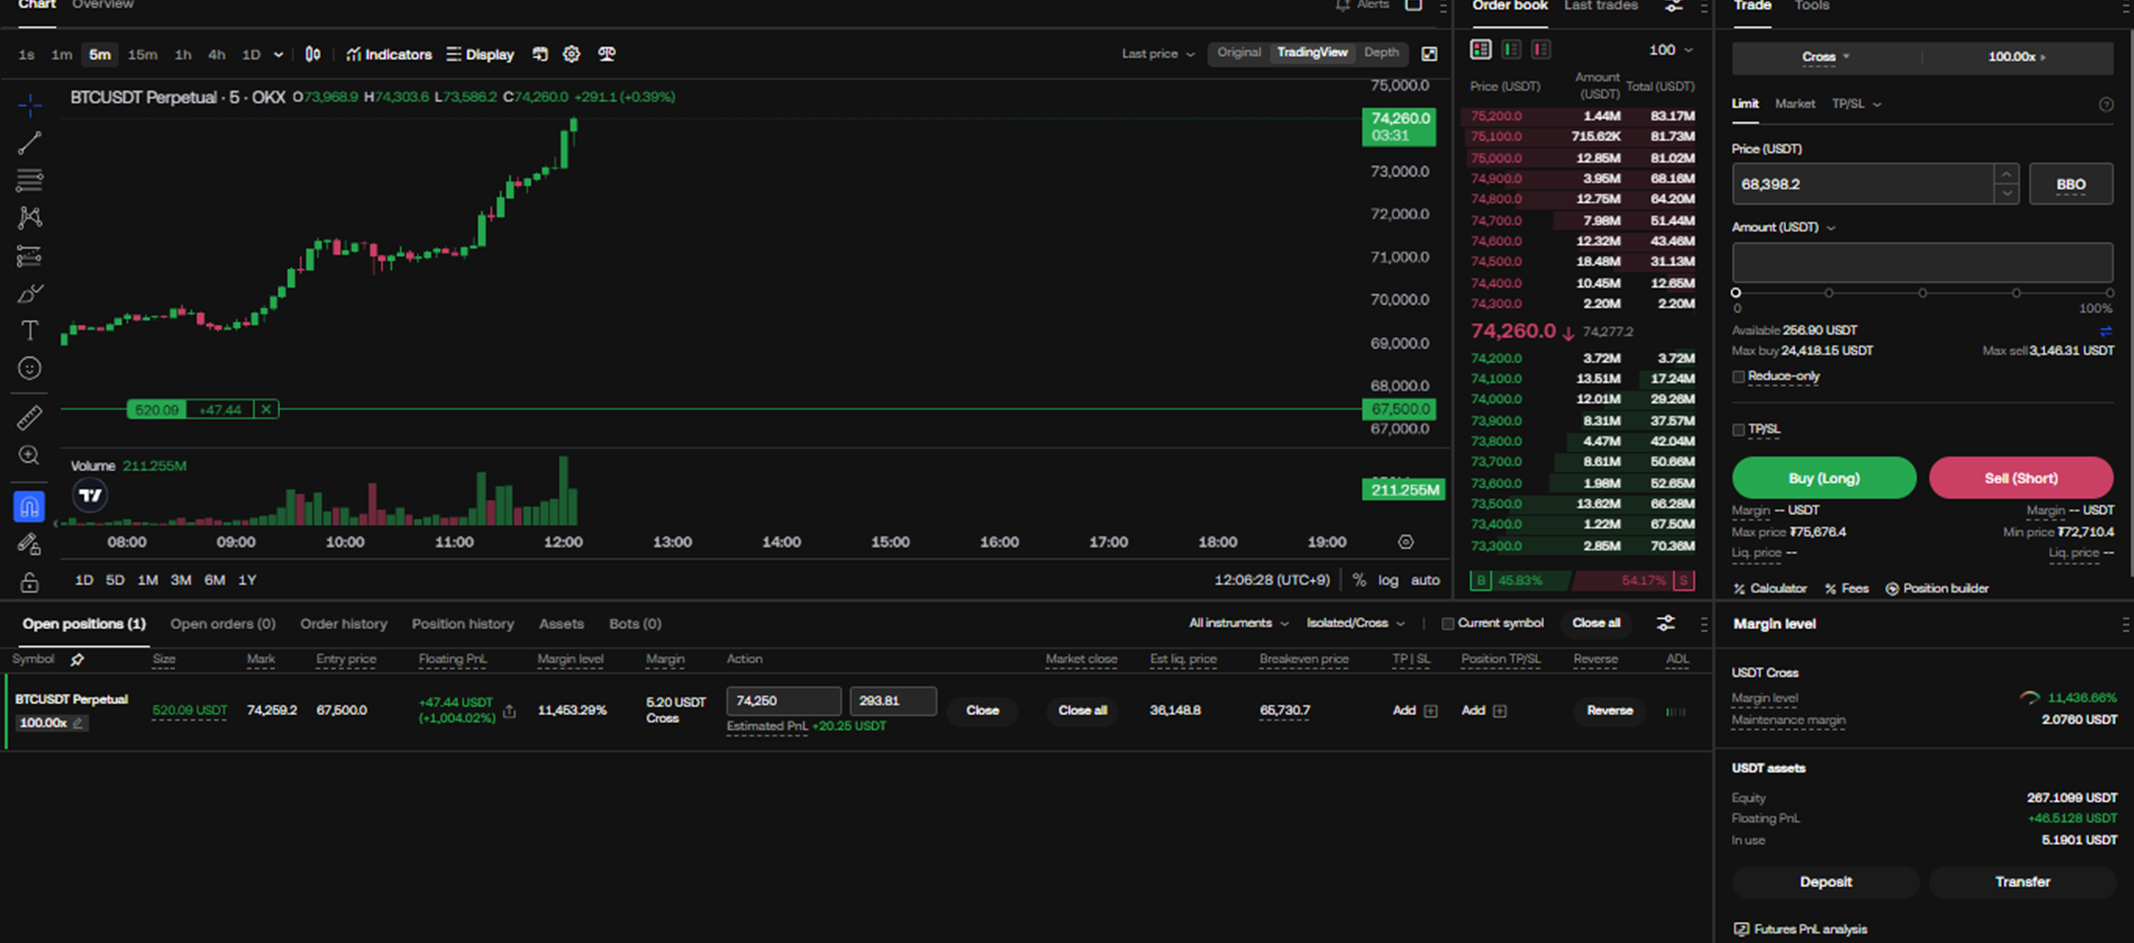The image size is (2134, 943).
Task: Open the positions table settings icon
Action: coord(1665,623)
